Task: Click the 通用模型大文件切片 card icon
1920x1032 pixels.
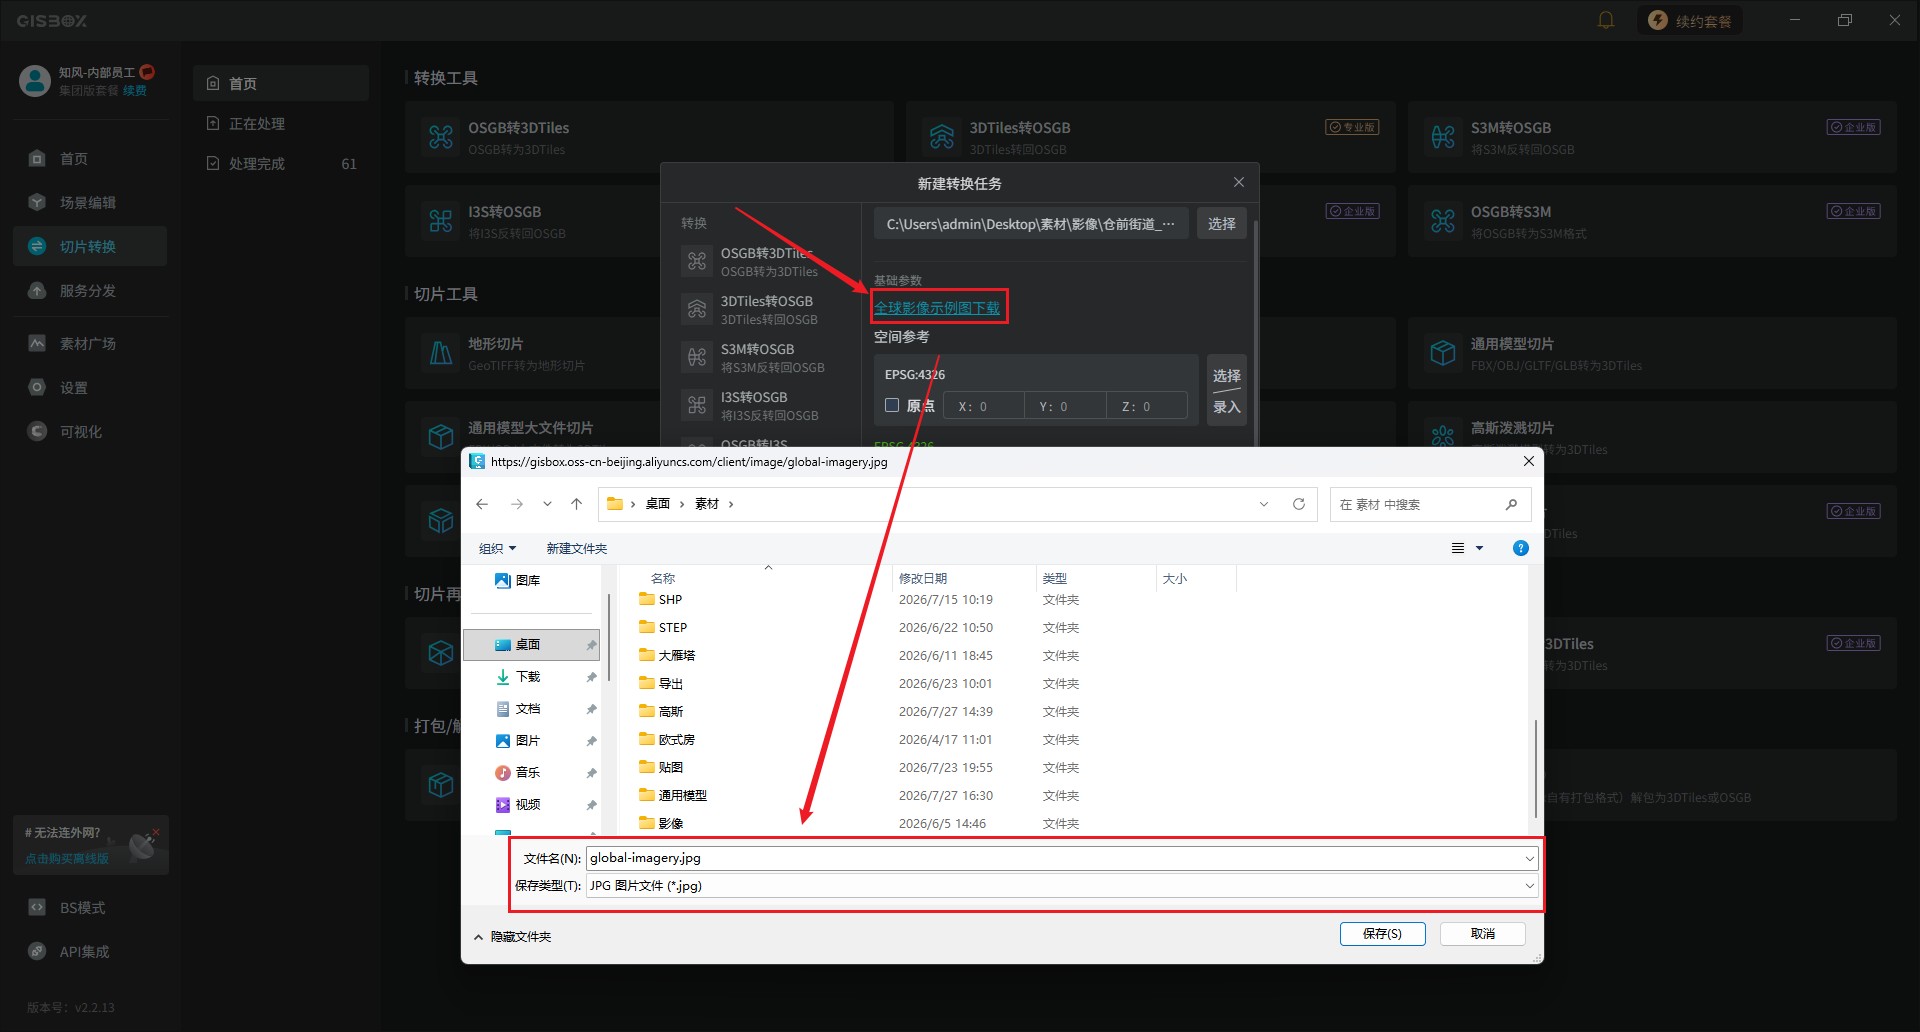Action: pyautogui.click(x=441, y=437)
